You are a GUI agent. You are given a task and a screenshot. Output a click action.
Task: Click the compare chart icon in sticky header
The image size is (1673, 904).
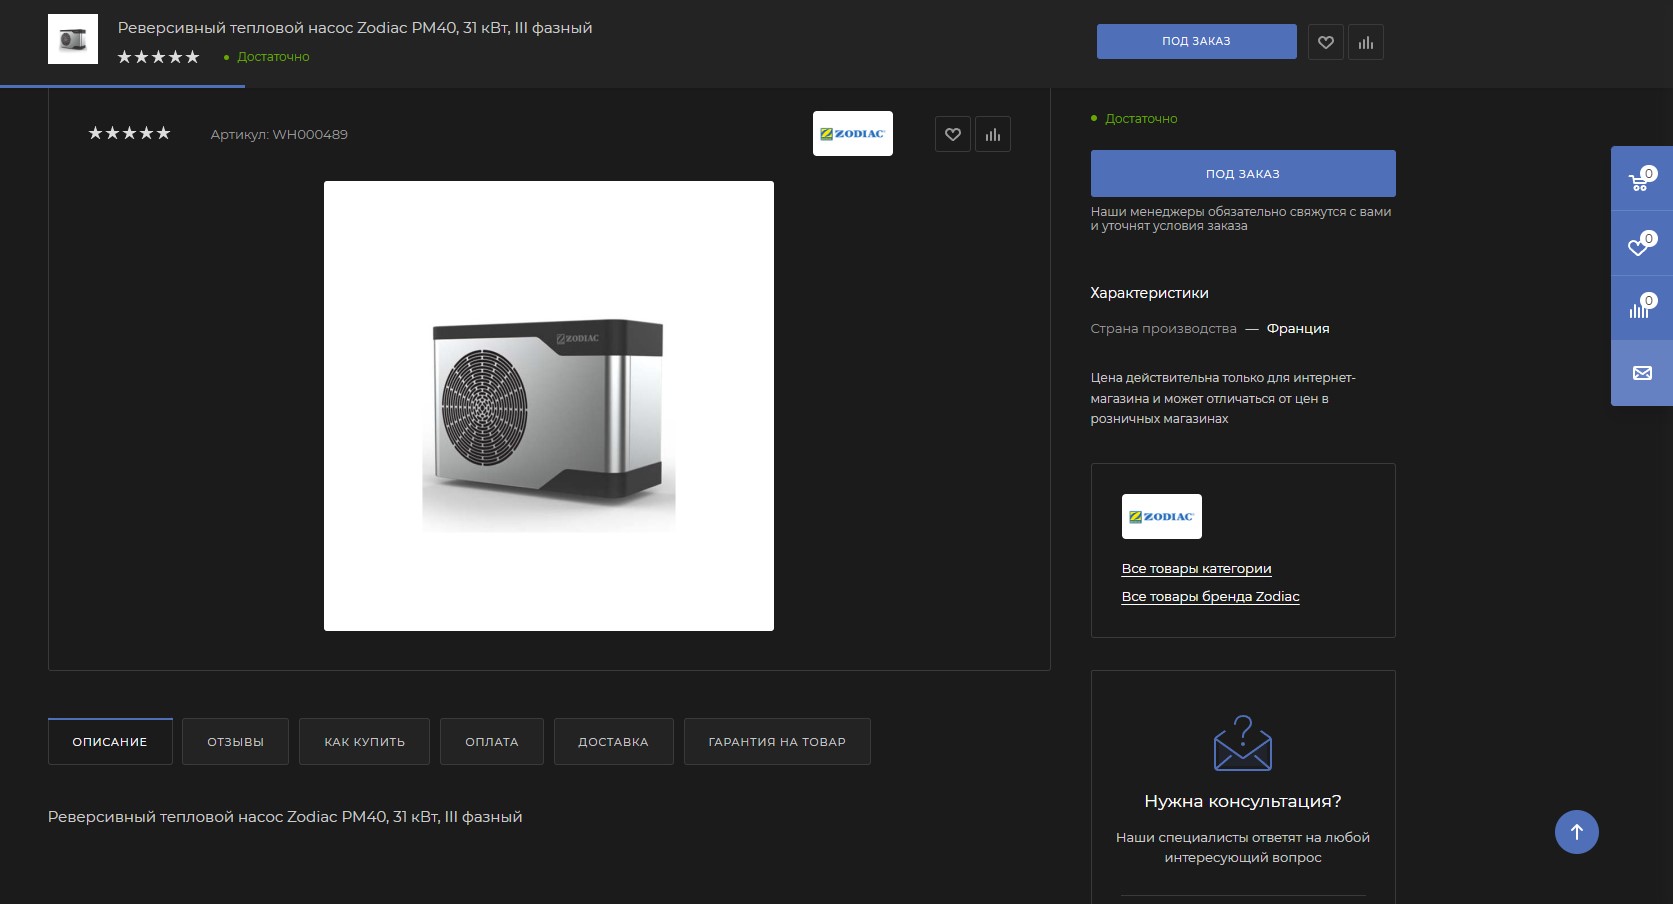1366,42
